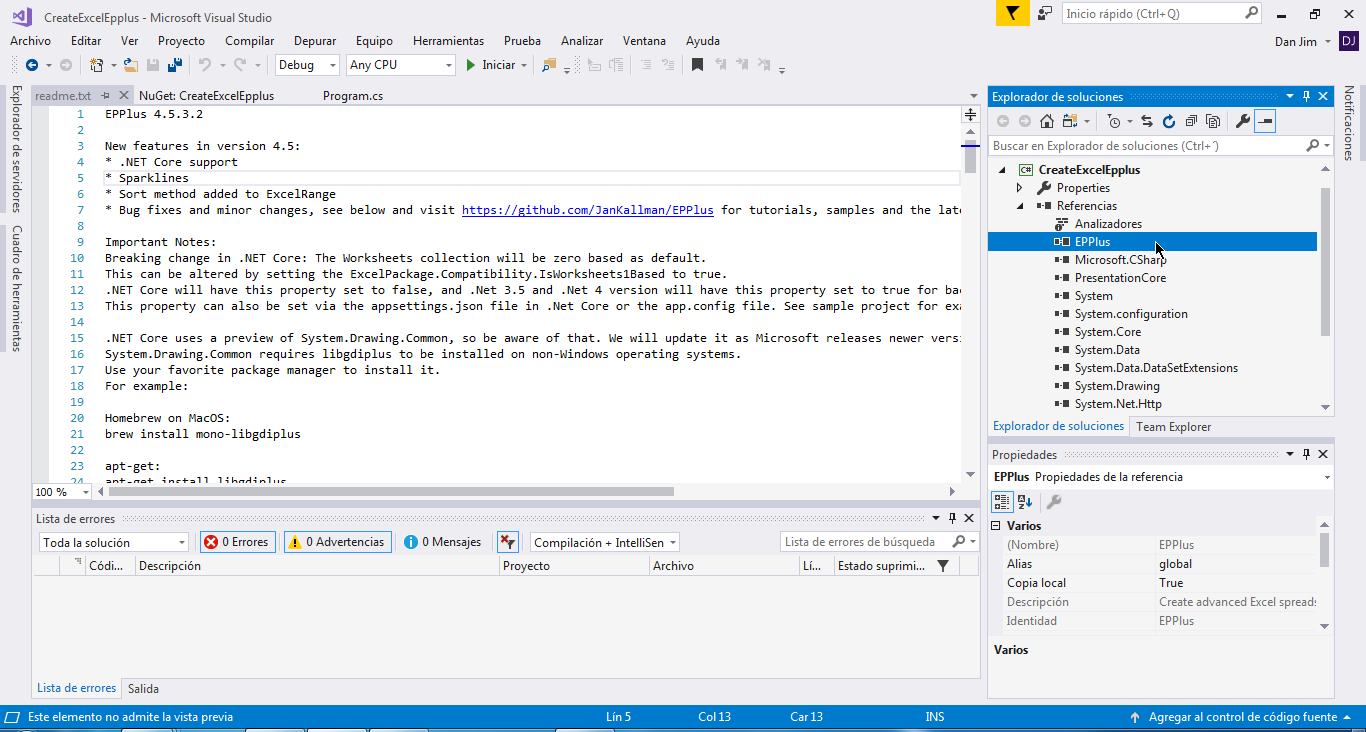
Task: Click the bookmark icon in the toolbar
Action: 697,65
